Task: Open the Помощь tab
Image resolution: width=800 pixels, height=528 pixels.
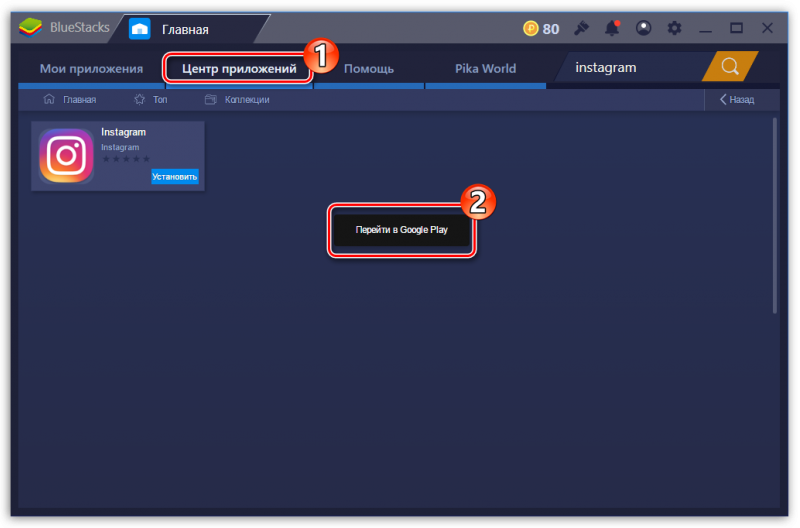Action: tap(369, 68)
